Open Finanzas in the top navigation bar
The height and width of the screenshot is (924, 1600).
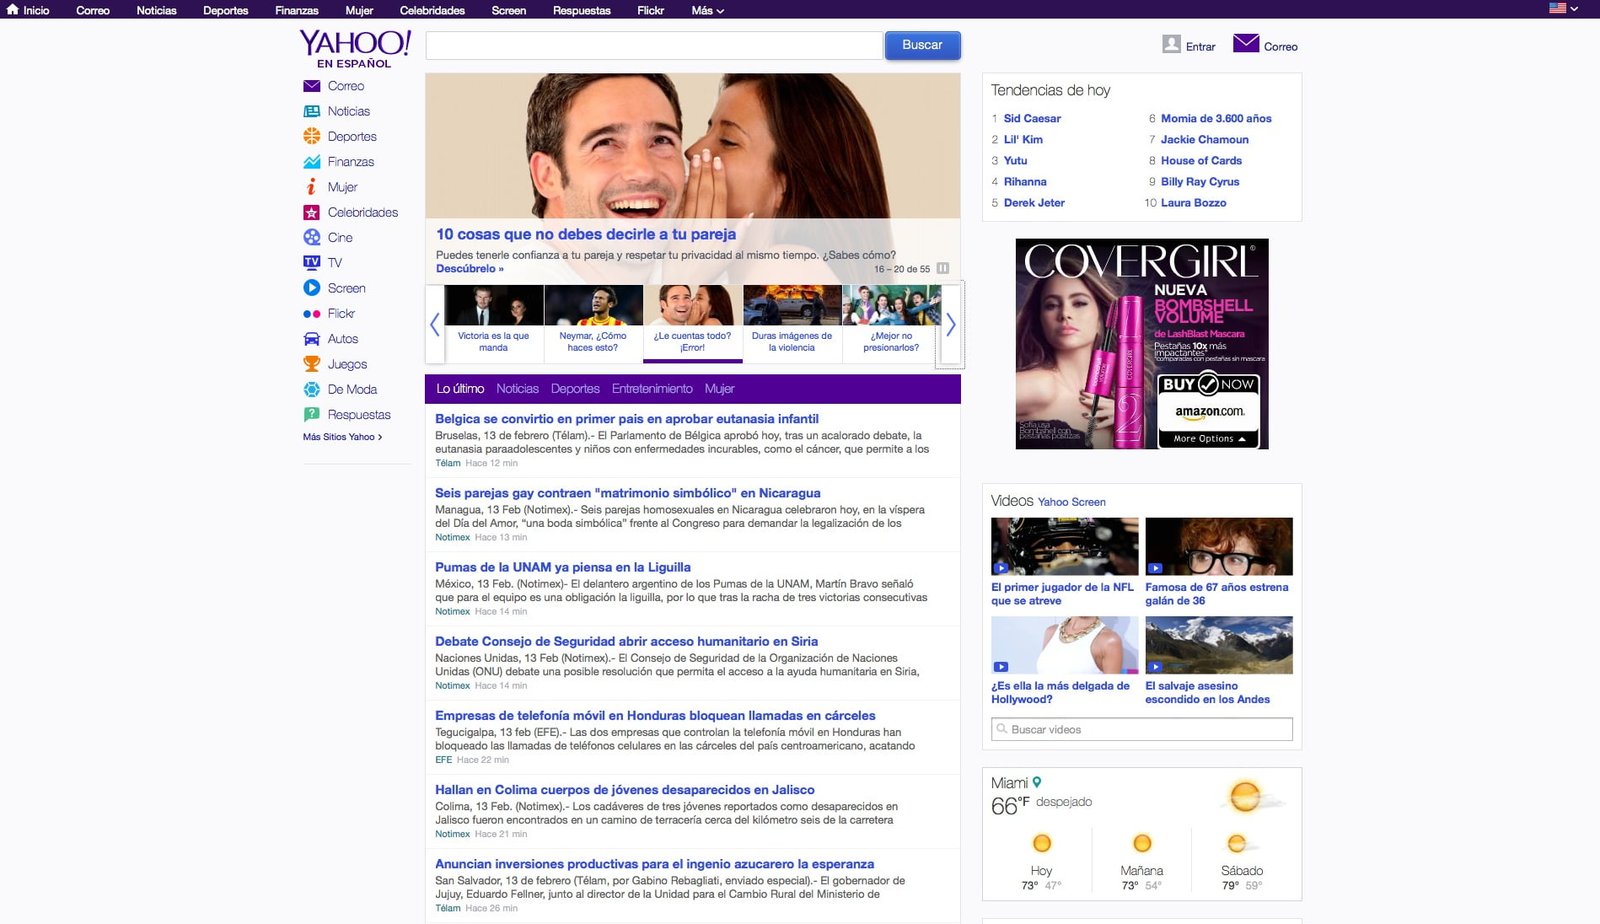(x=297, y=10)
